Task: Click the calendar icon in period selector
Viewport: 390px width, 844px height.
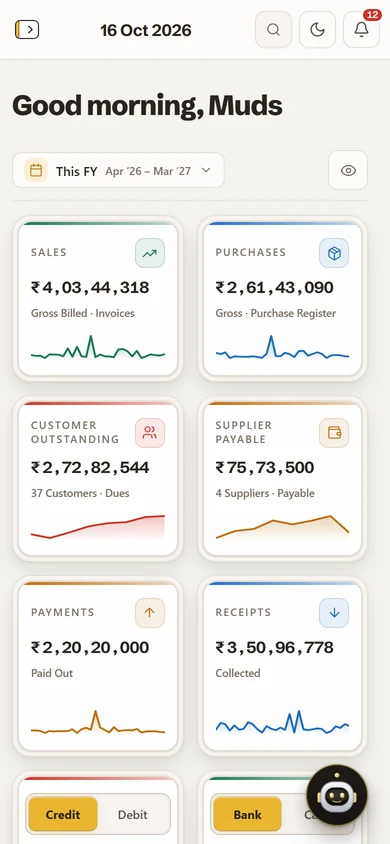Action: tap(36, 171)
